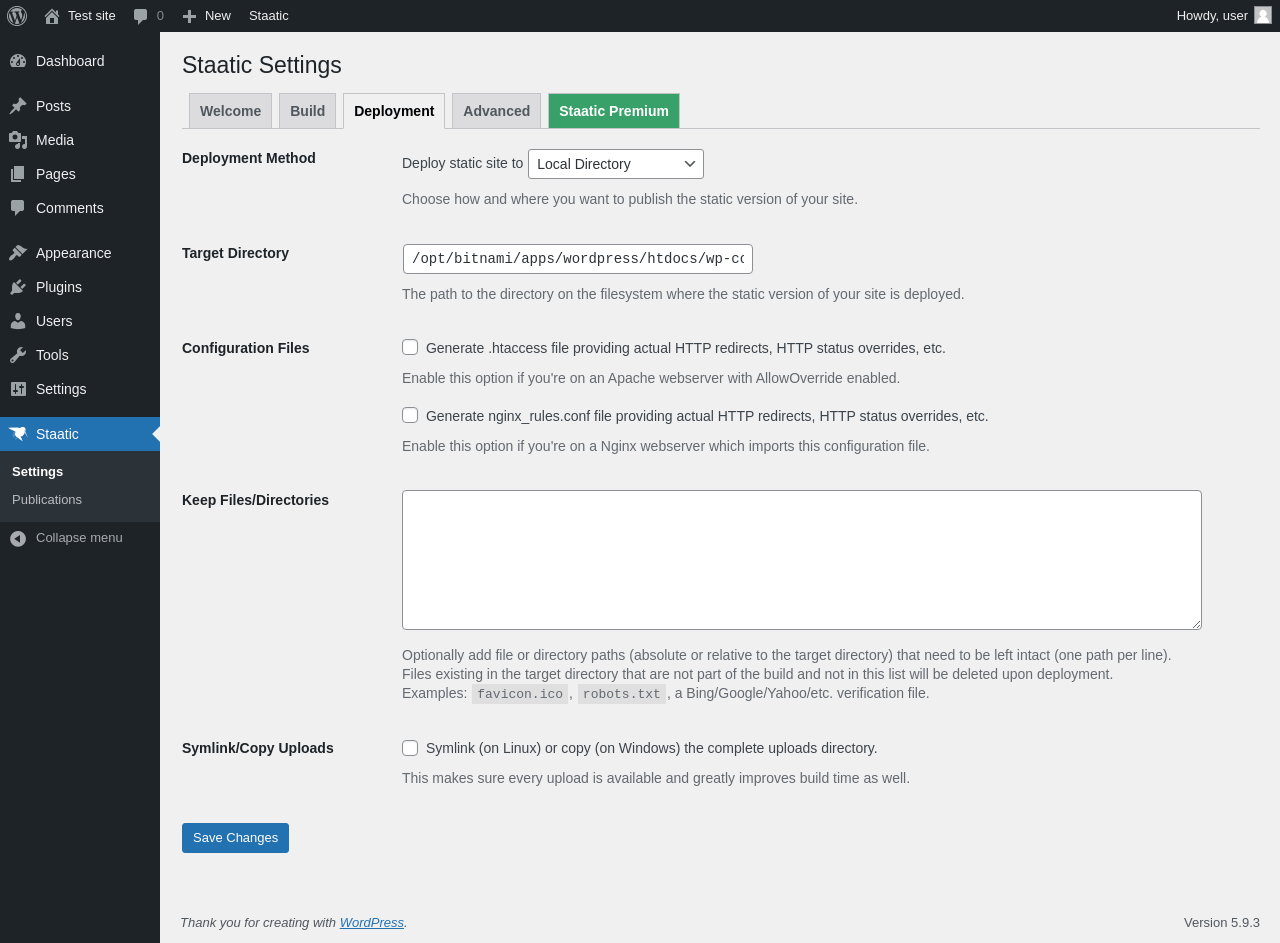
Task: Open the Staatic admin bar menu
Action: point(269,16)
